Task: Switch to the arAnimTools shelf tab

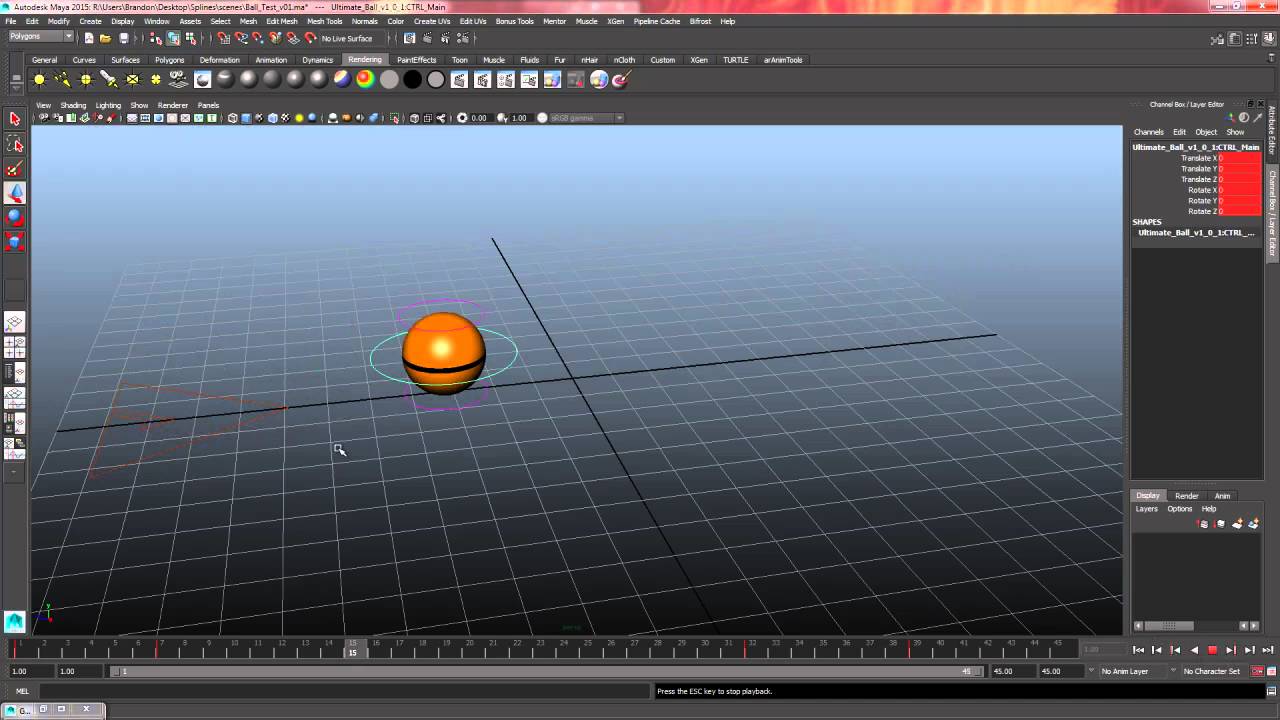Action: coord(783,60)
